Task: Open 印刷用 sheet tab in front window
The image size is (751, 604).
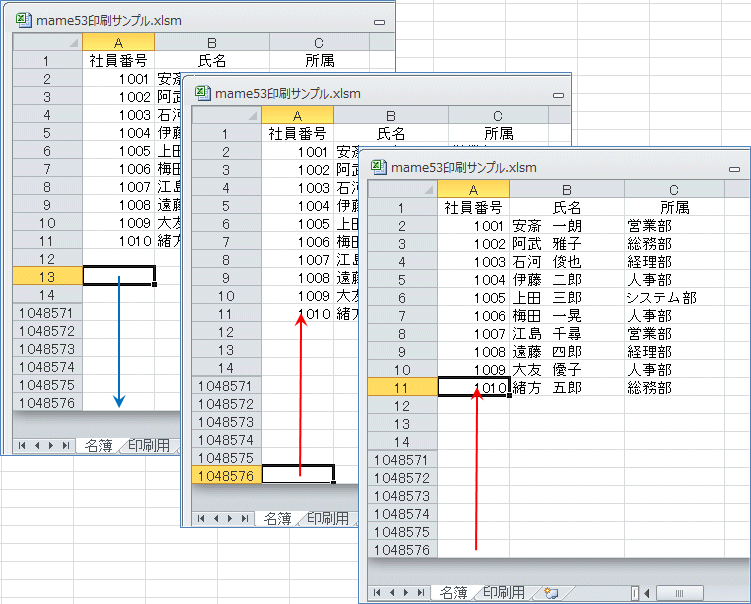Action: point(503,592)
